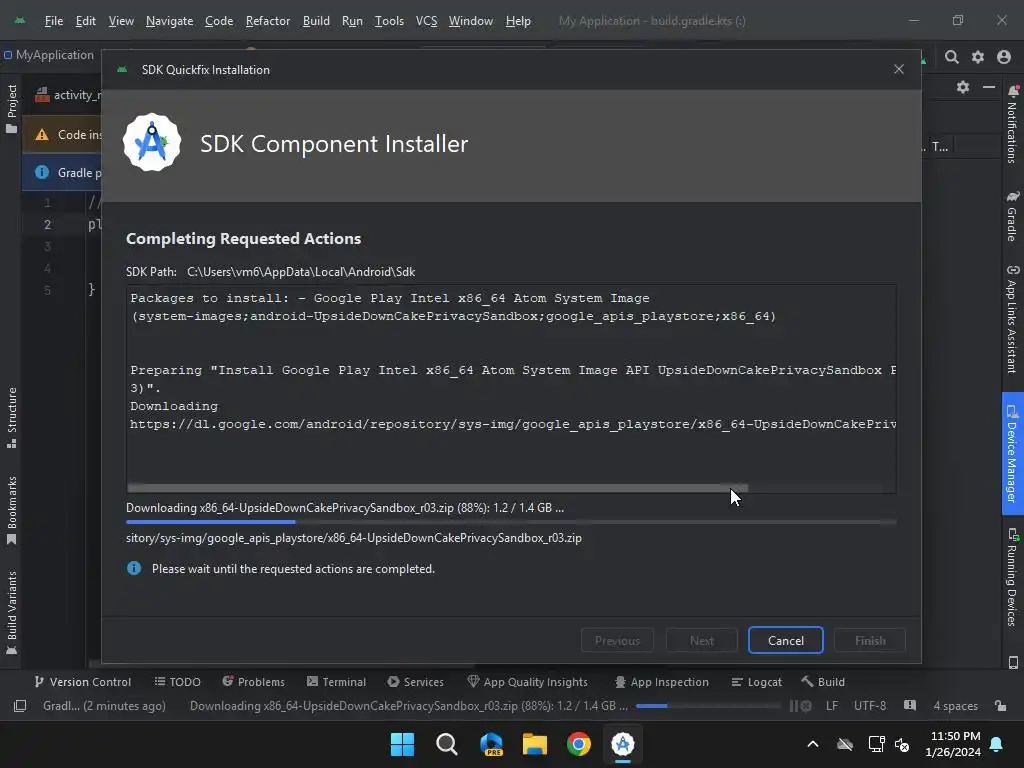Pause the background download in status bar
The width and height of the screenshot is (1024, 768).
[793, 706]
